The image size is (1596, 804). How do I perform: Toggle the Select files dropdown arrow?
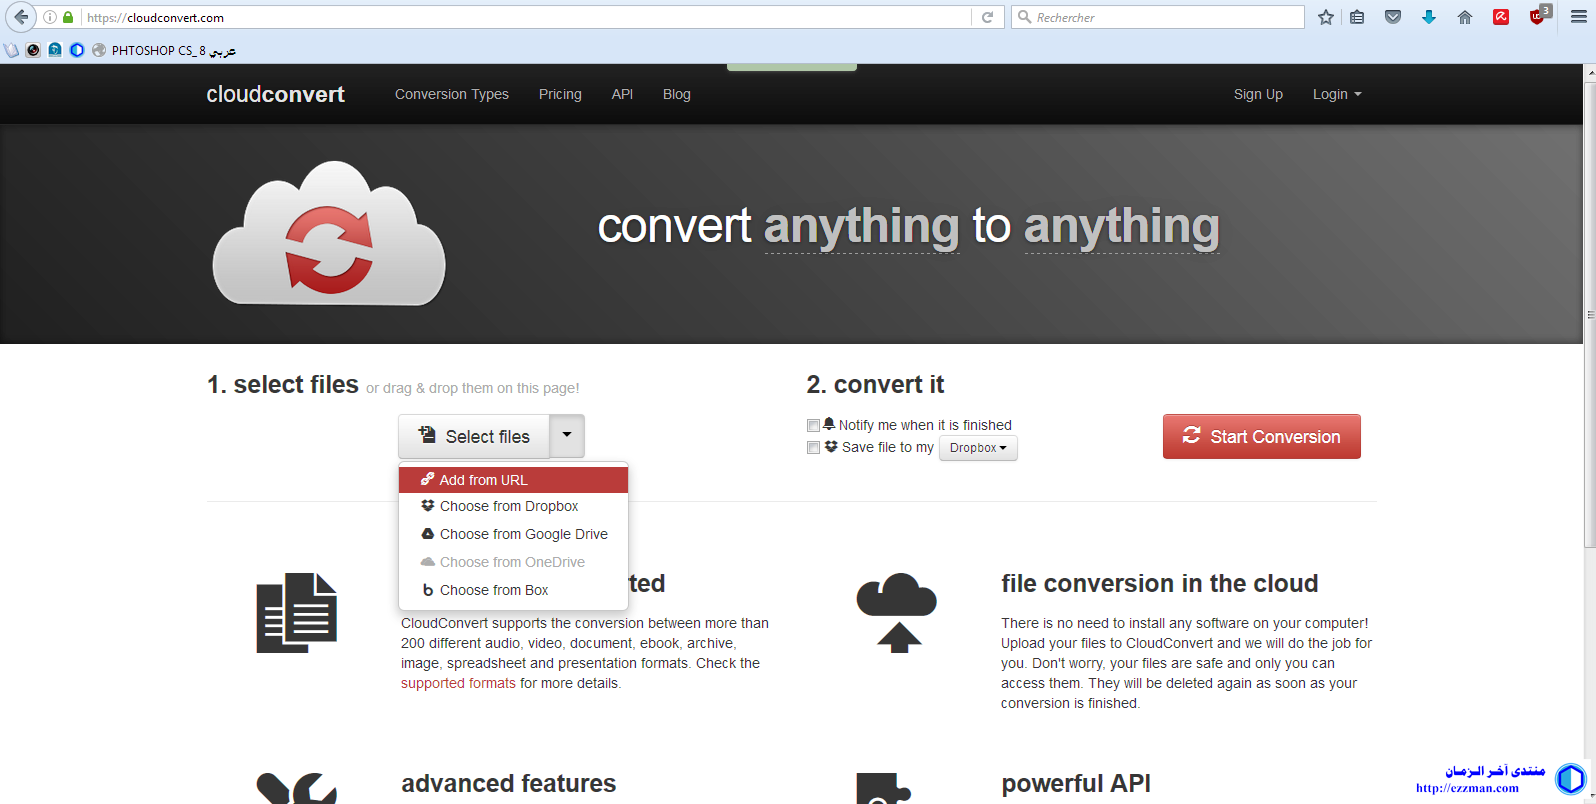(x=567, y=436)
